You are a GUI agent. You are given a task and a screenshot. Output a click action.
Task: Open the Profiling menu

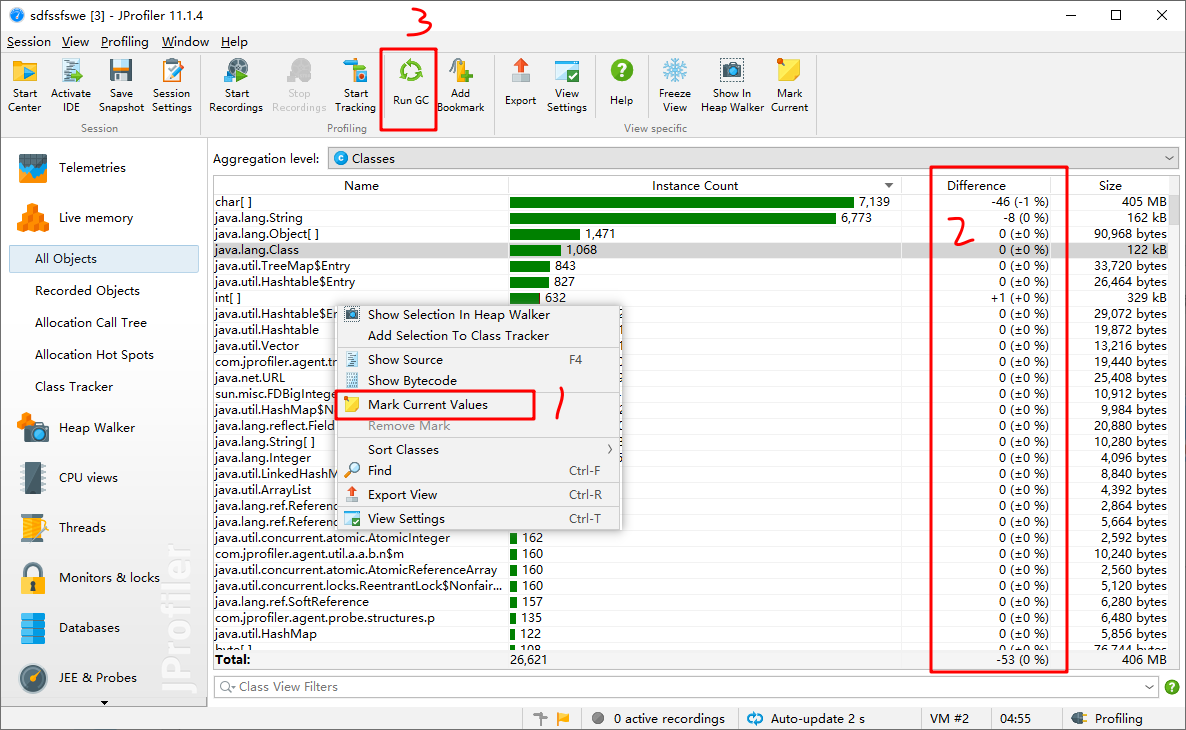click(125, 42)
